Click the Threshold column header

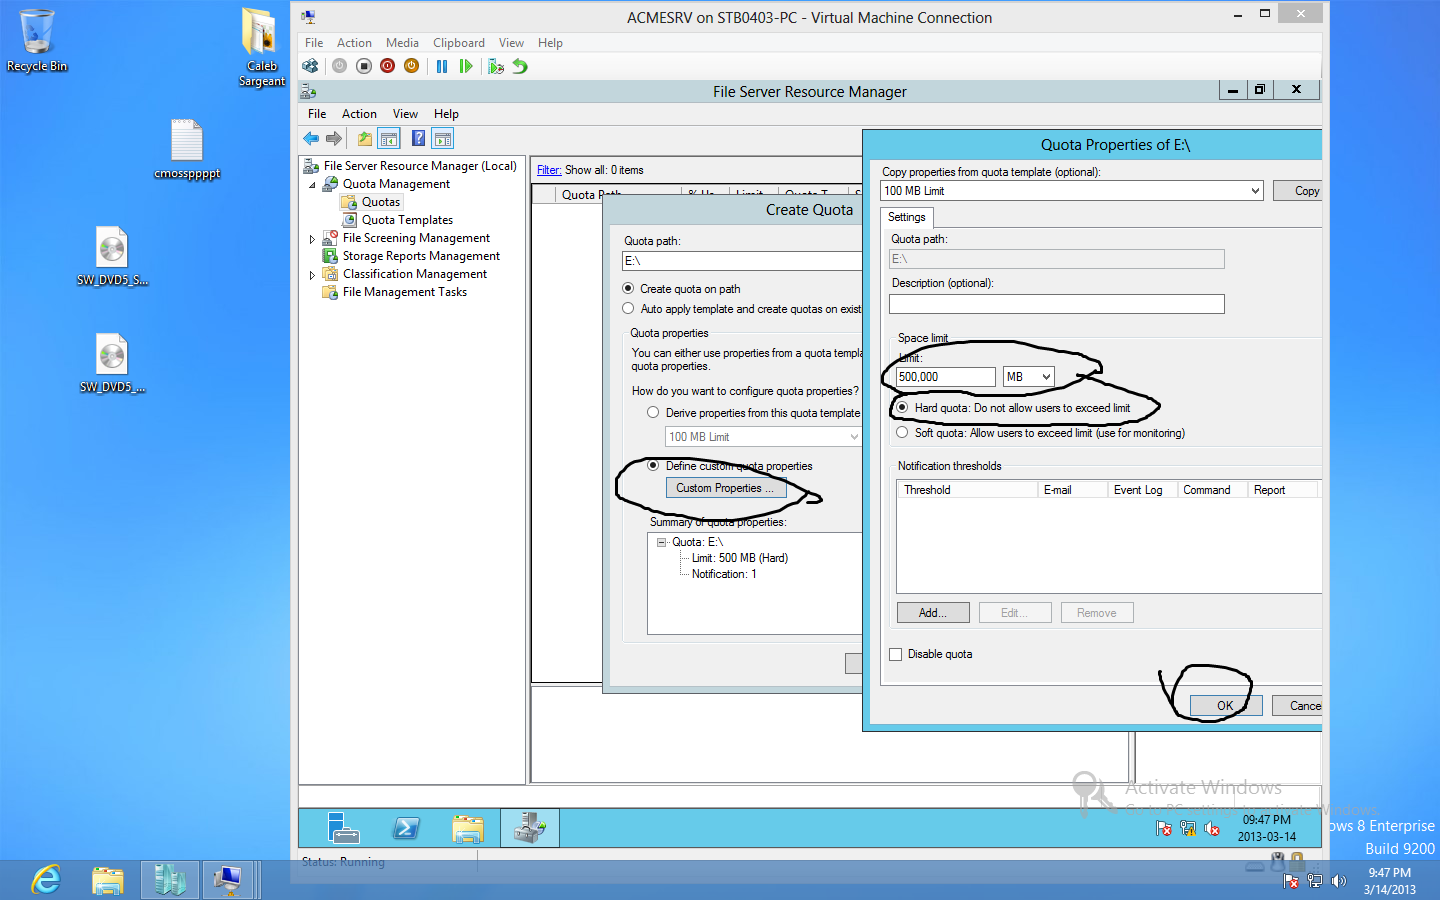(967, 490)
